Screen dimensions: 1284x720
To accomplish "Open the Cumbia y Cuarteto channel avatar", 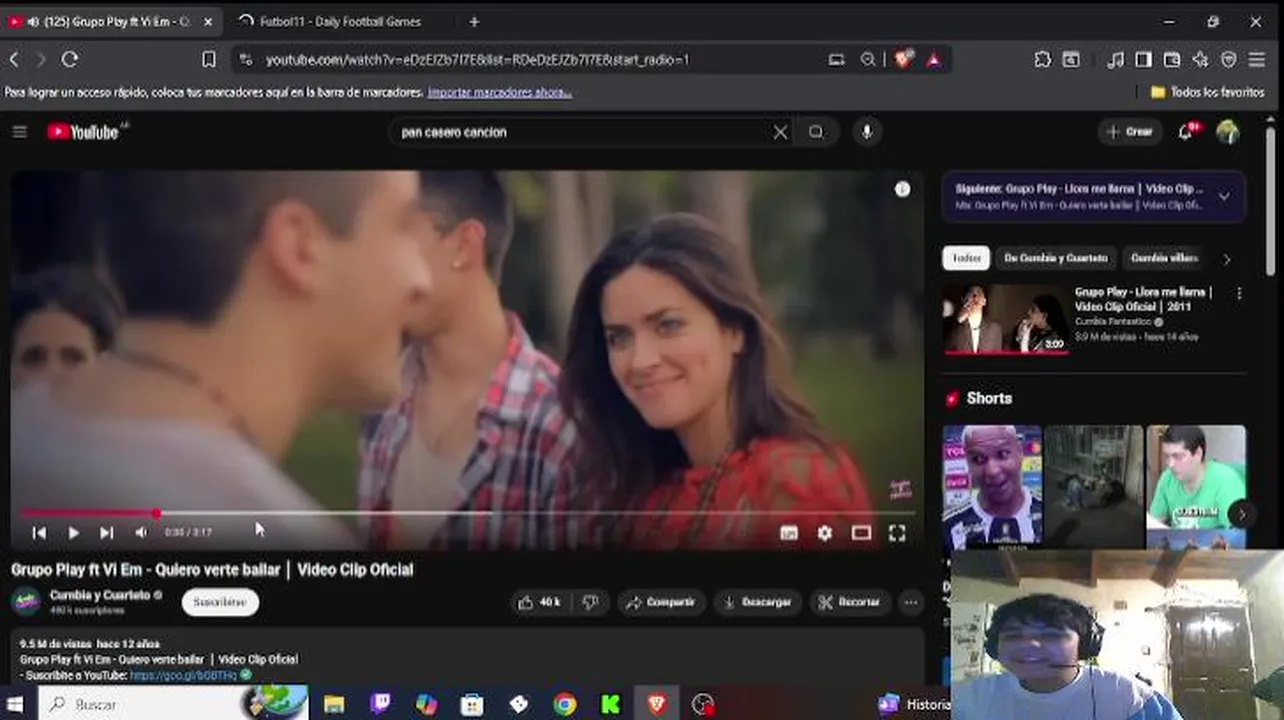I will click(x=25, y=601).
